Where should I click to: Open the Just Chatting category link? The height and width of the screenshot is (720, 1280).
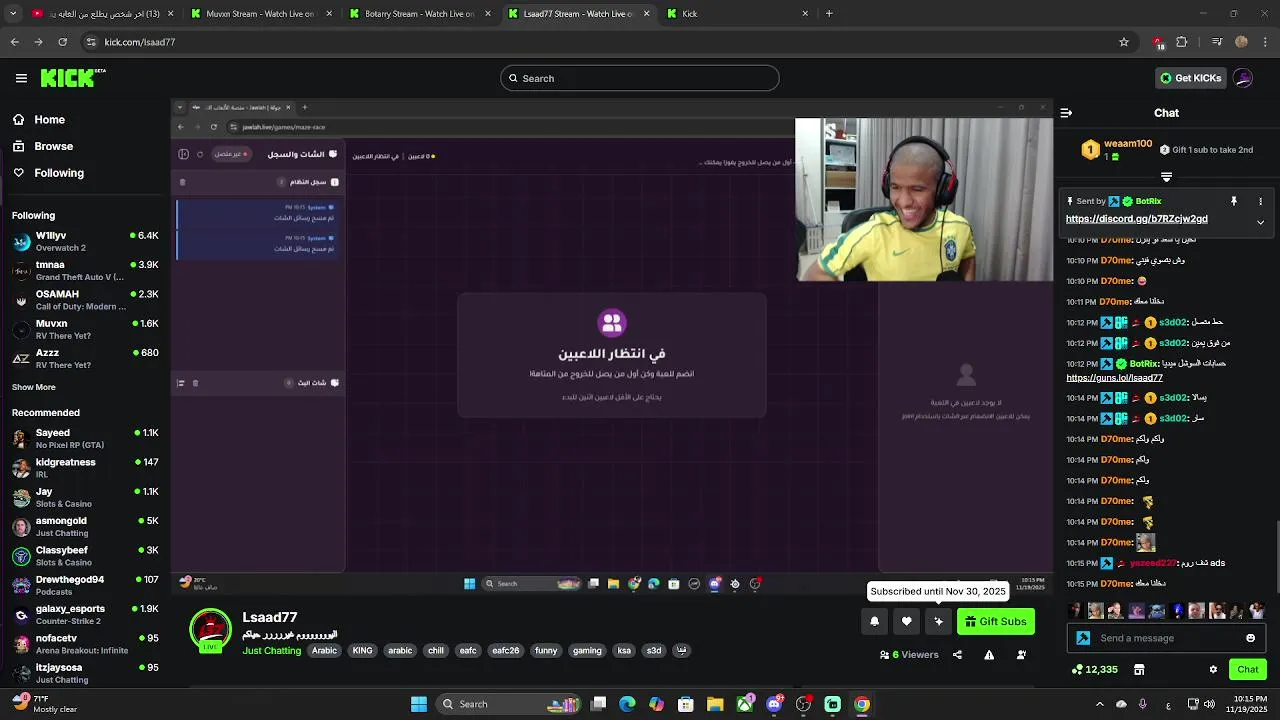coord(271,651)
